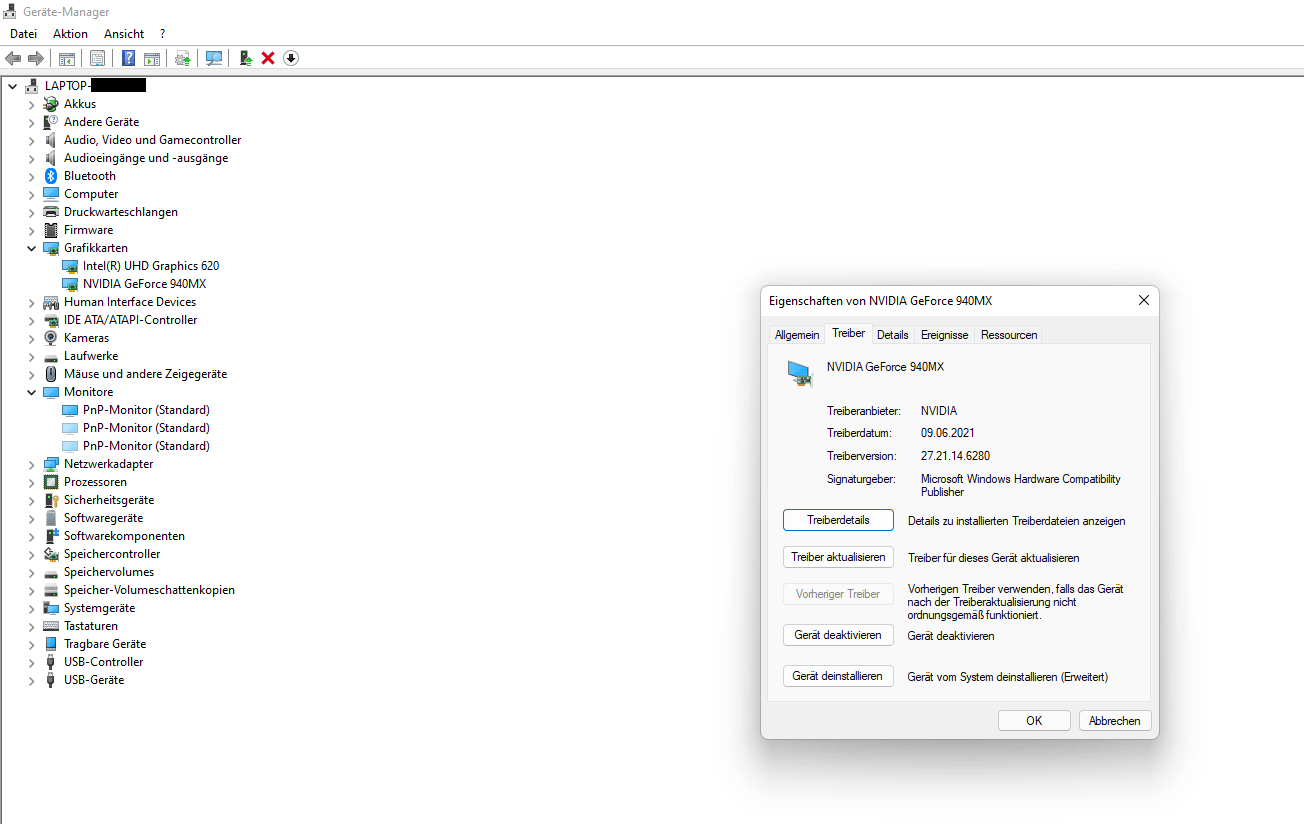Expand the Systemgeräte node
This screenshot has height=824, width=1304.
point(31,608)
